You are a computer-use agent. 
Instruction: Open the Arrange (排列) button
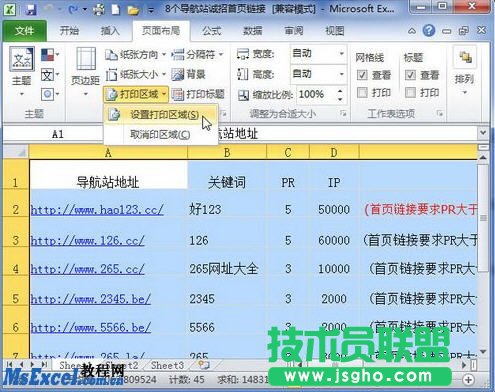pos(464,71)
